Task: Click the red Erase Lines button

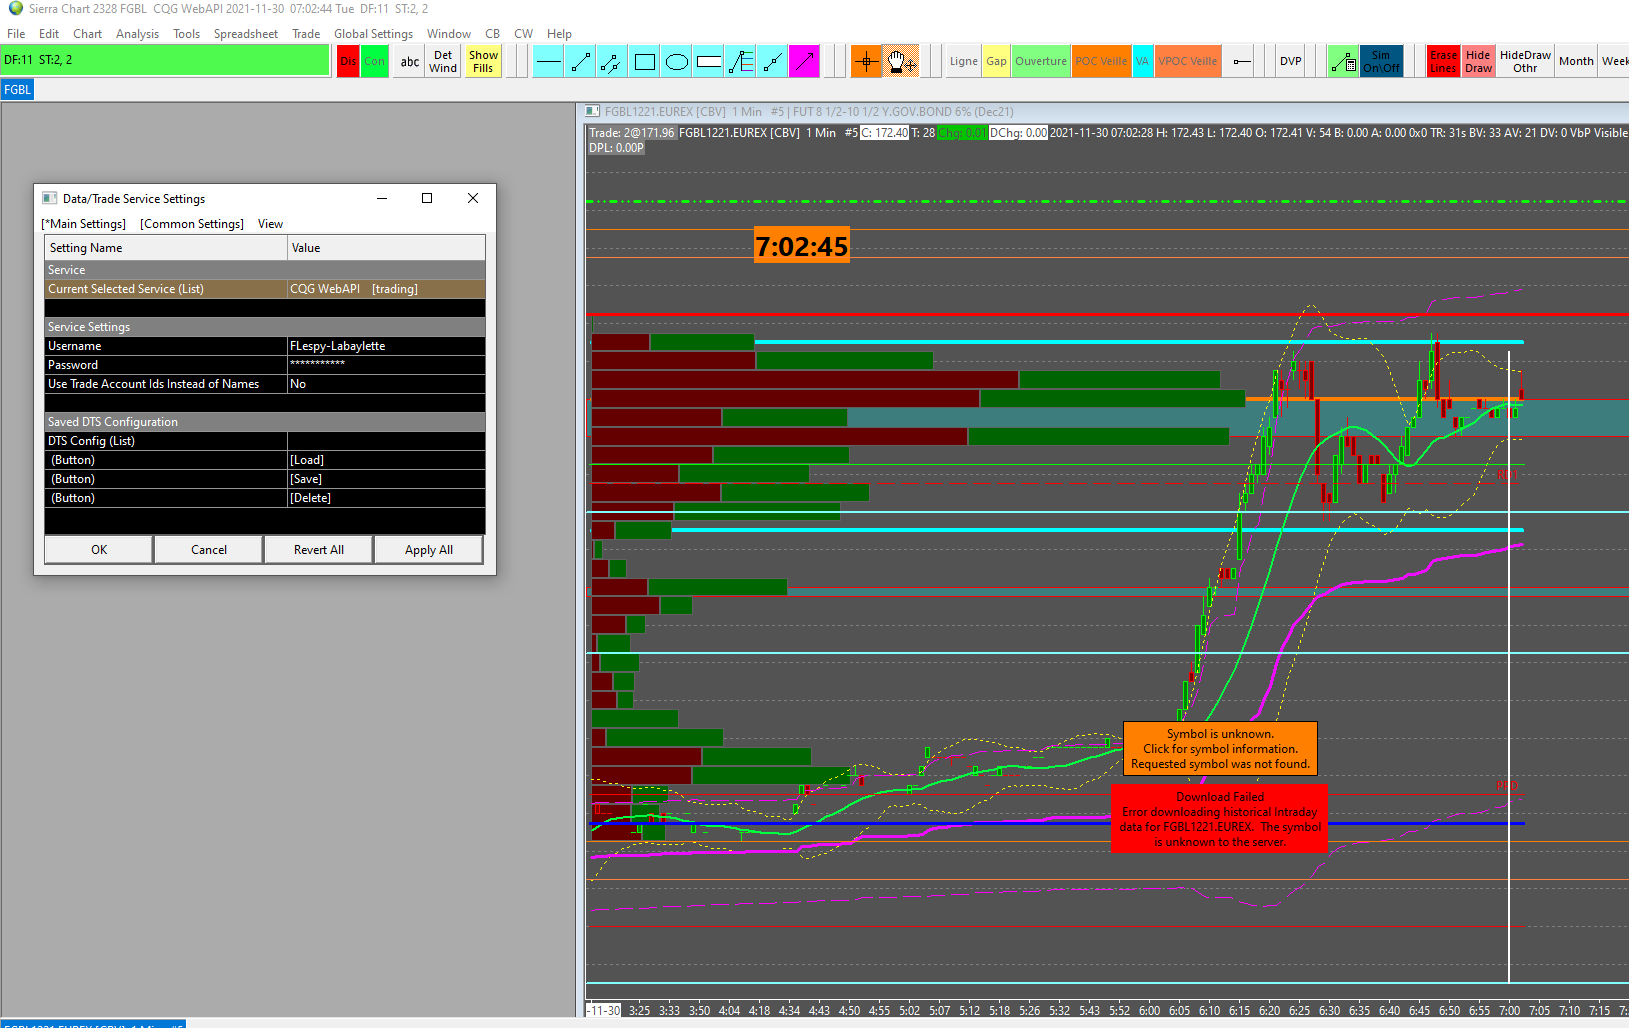Action: 1443,62
